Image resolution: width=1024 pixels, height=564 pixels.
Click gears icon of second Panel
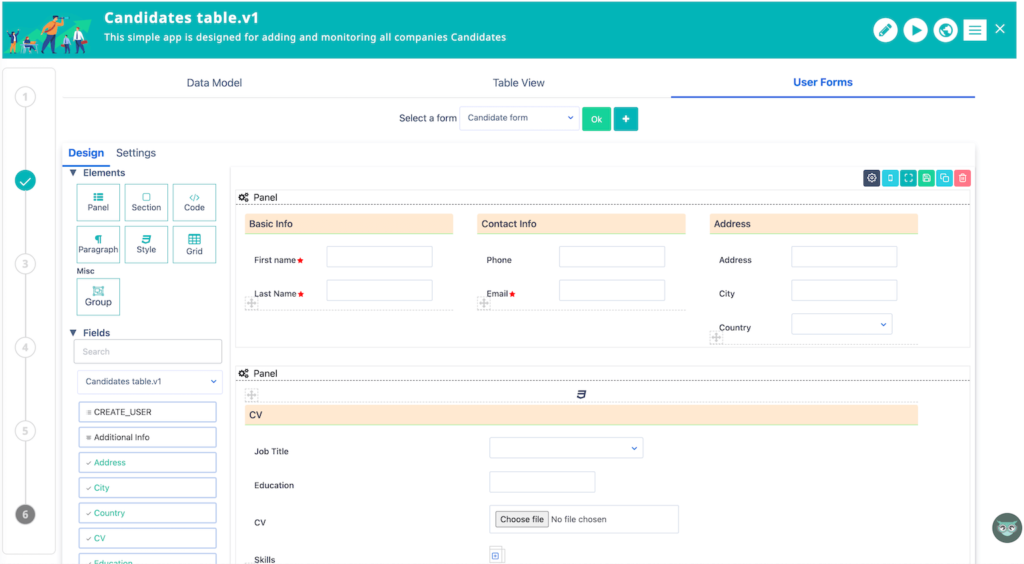coord(244,373)
